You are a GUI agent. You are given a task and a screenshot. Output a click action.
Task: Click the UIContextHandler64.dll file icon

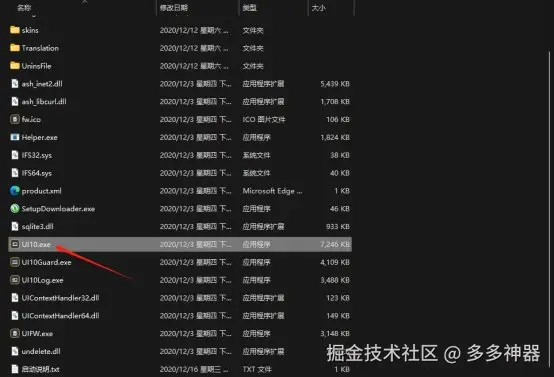pos(14,316)
